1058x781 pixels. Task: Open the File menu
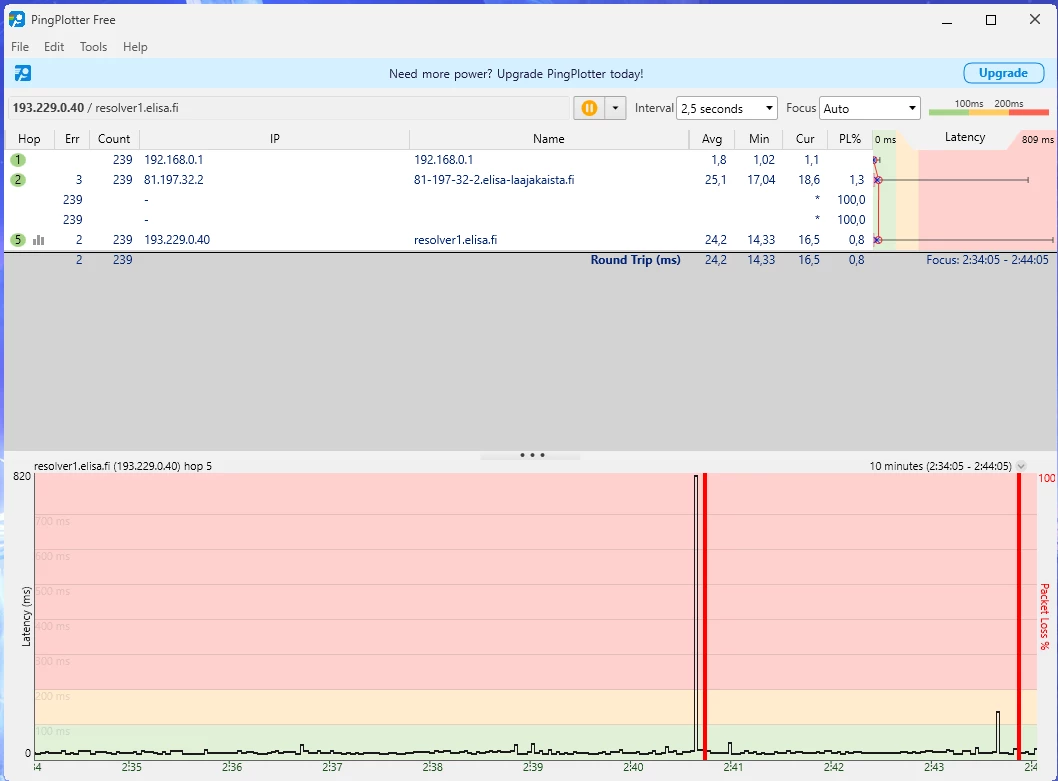(x=20, y=47)
